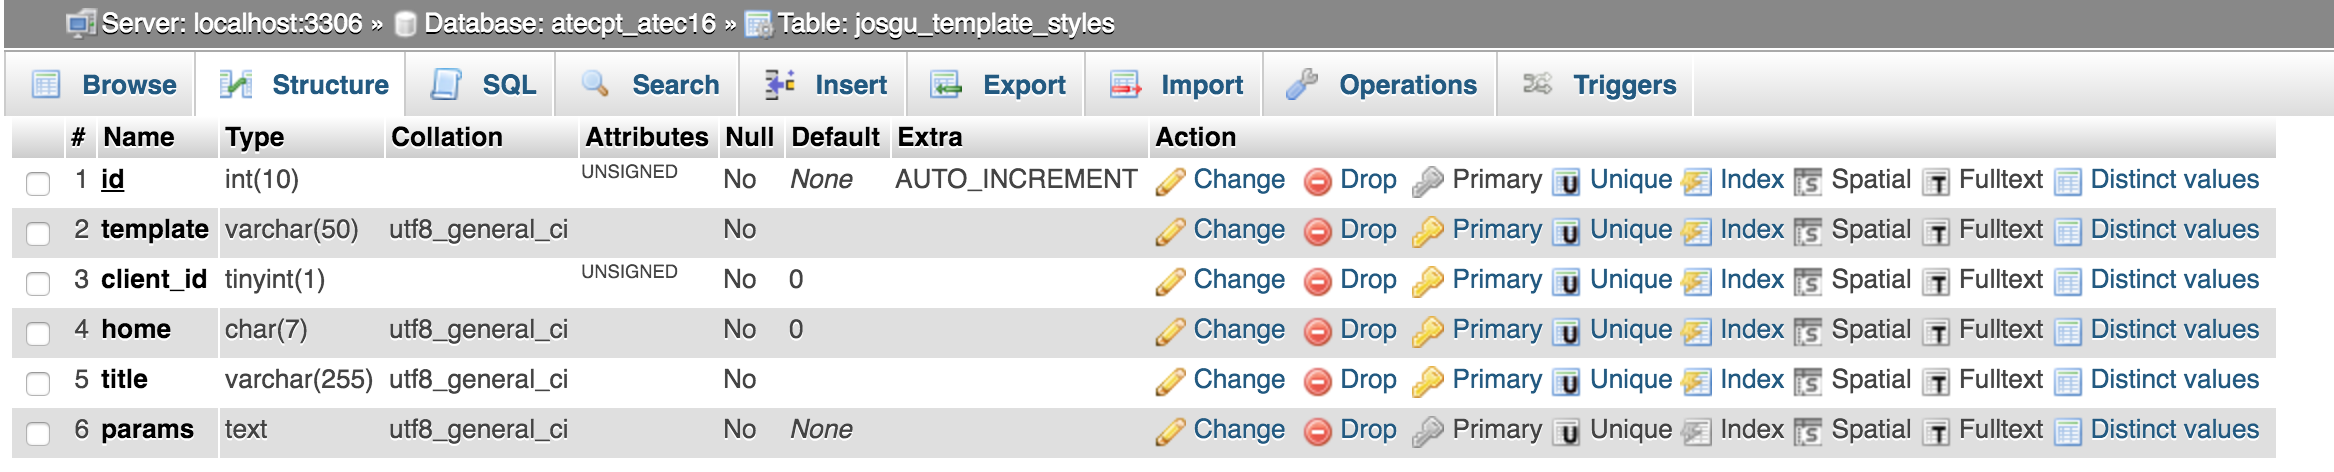
Task: Click the Index icon for id row
Action: coord(1696,182)
